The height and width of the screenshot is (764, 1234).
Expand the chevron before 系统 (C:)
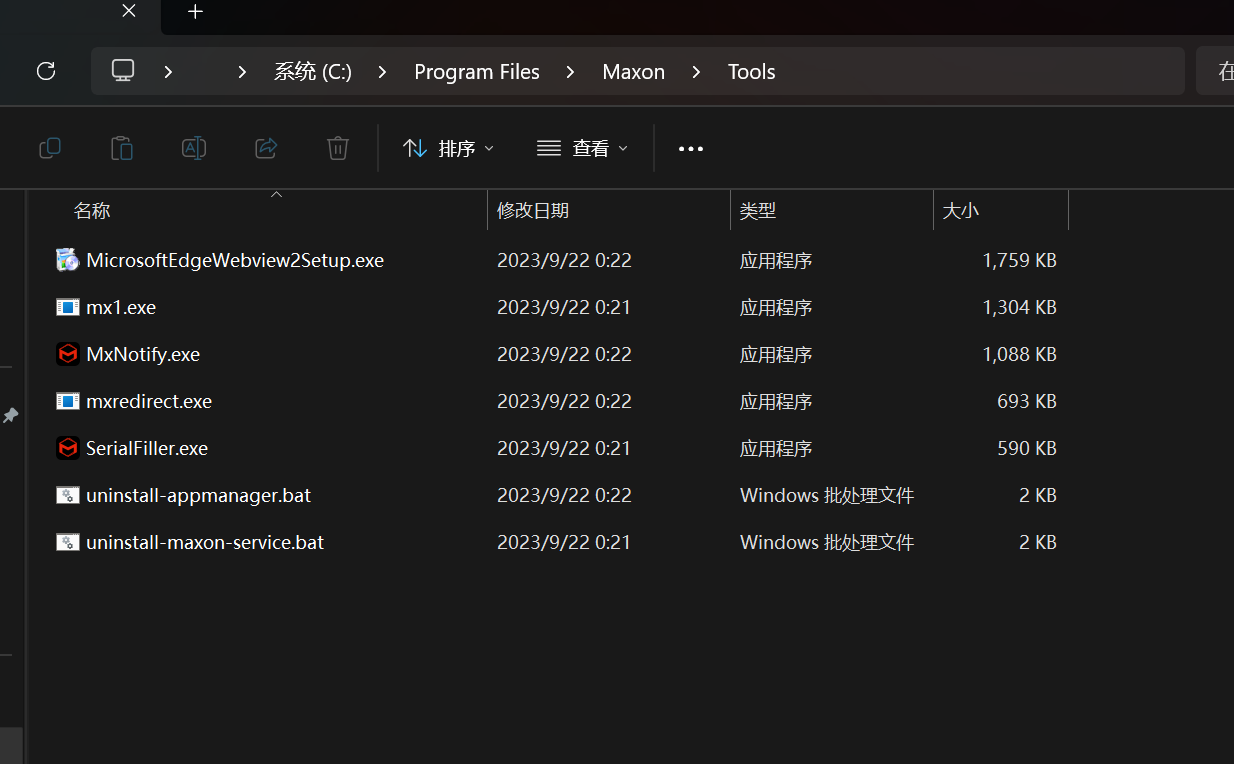coord(242,72)
